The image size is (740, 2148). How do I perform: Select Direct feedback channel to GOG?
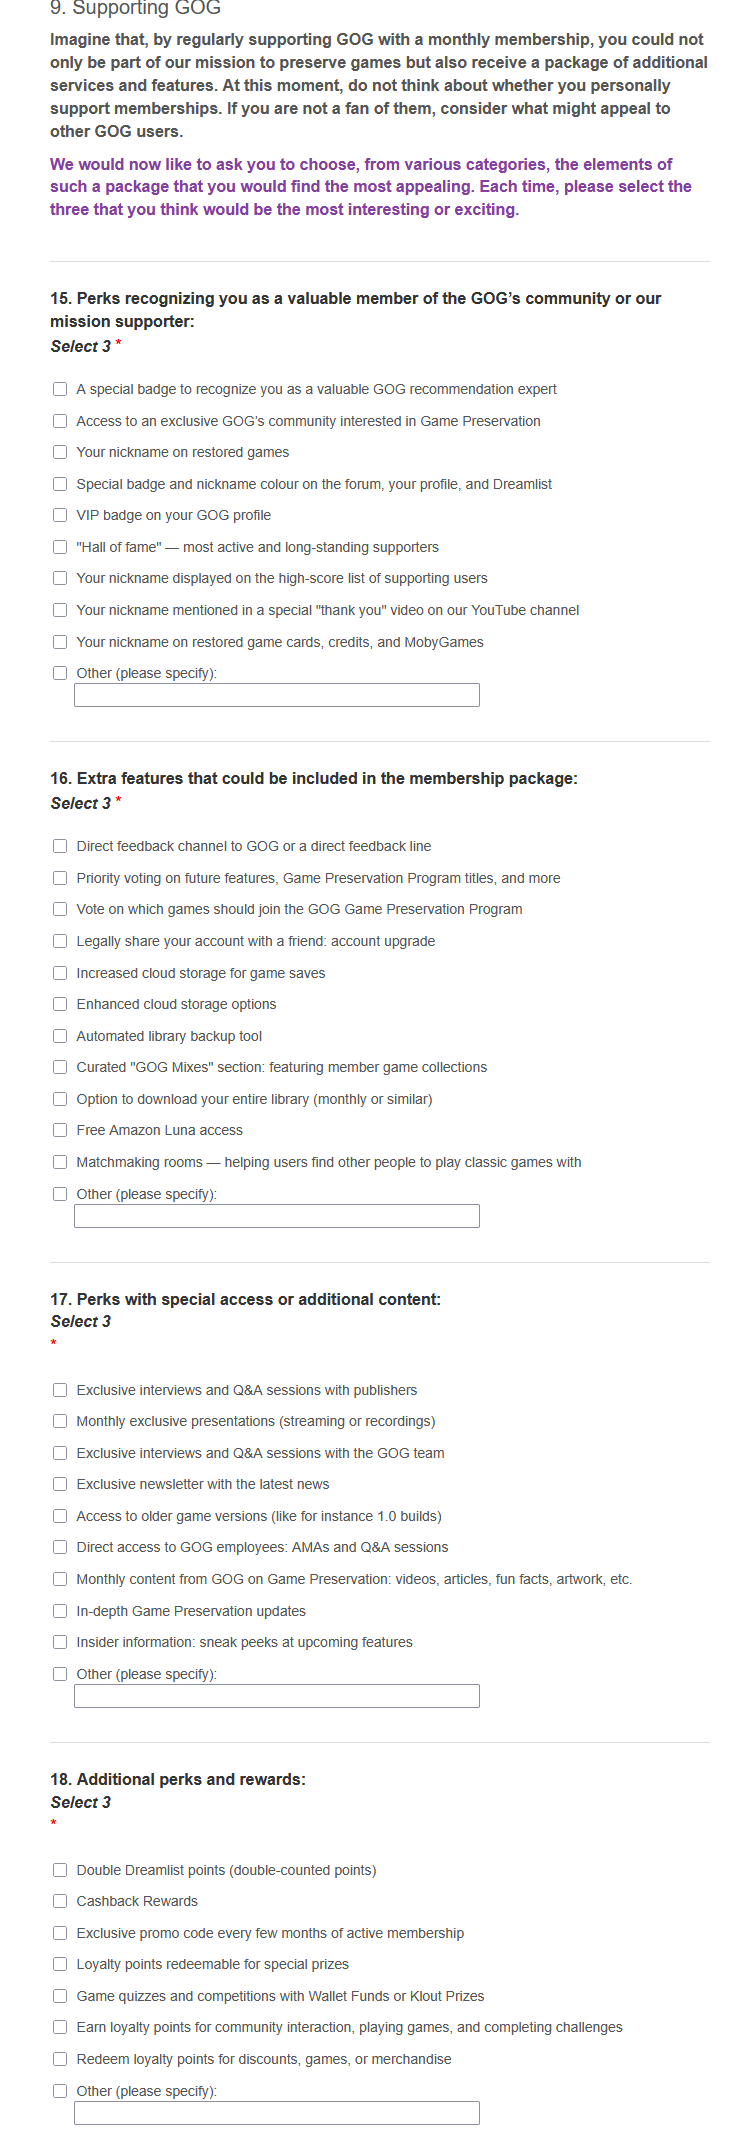pos(60,846)
